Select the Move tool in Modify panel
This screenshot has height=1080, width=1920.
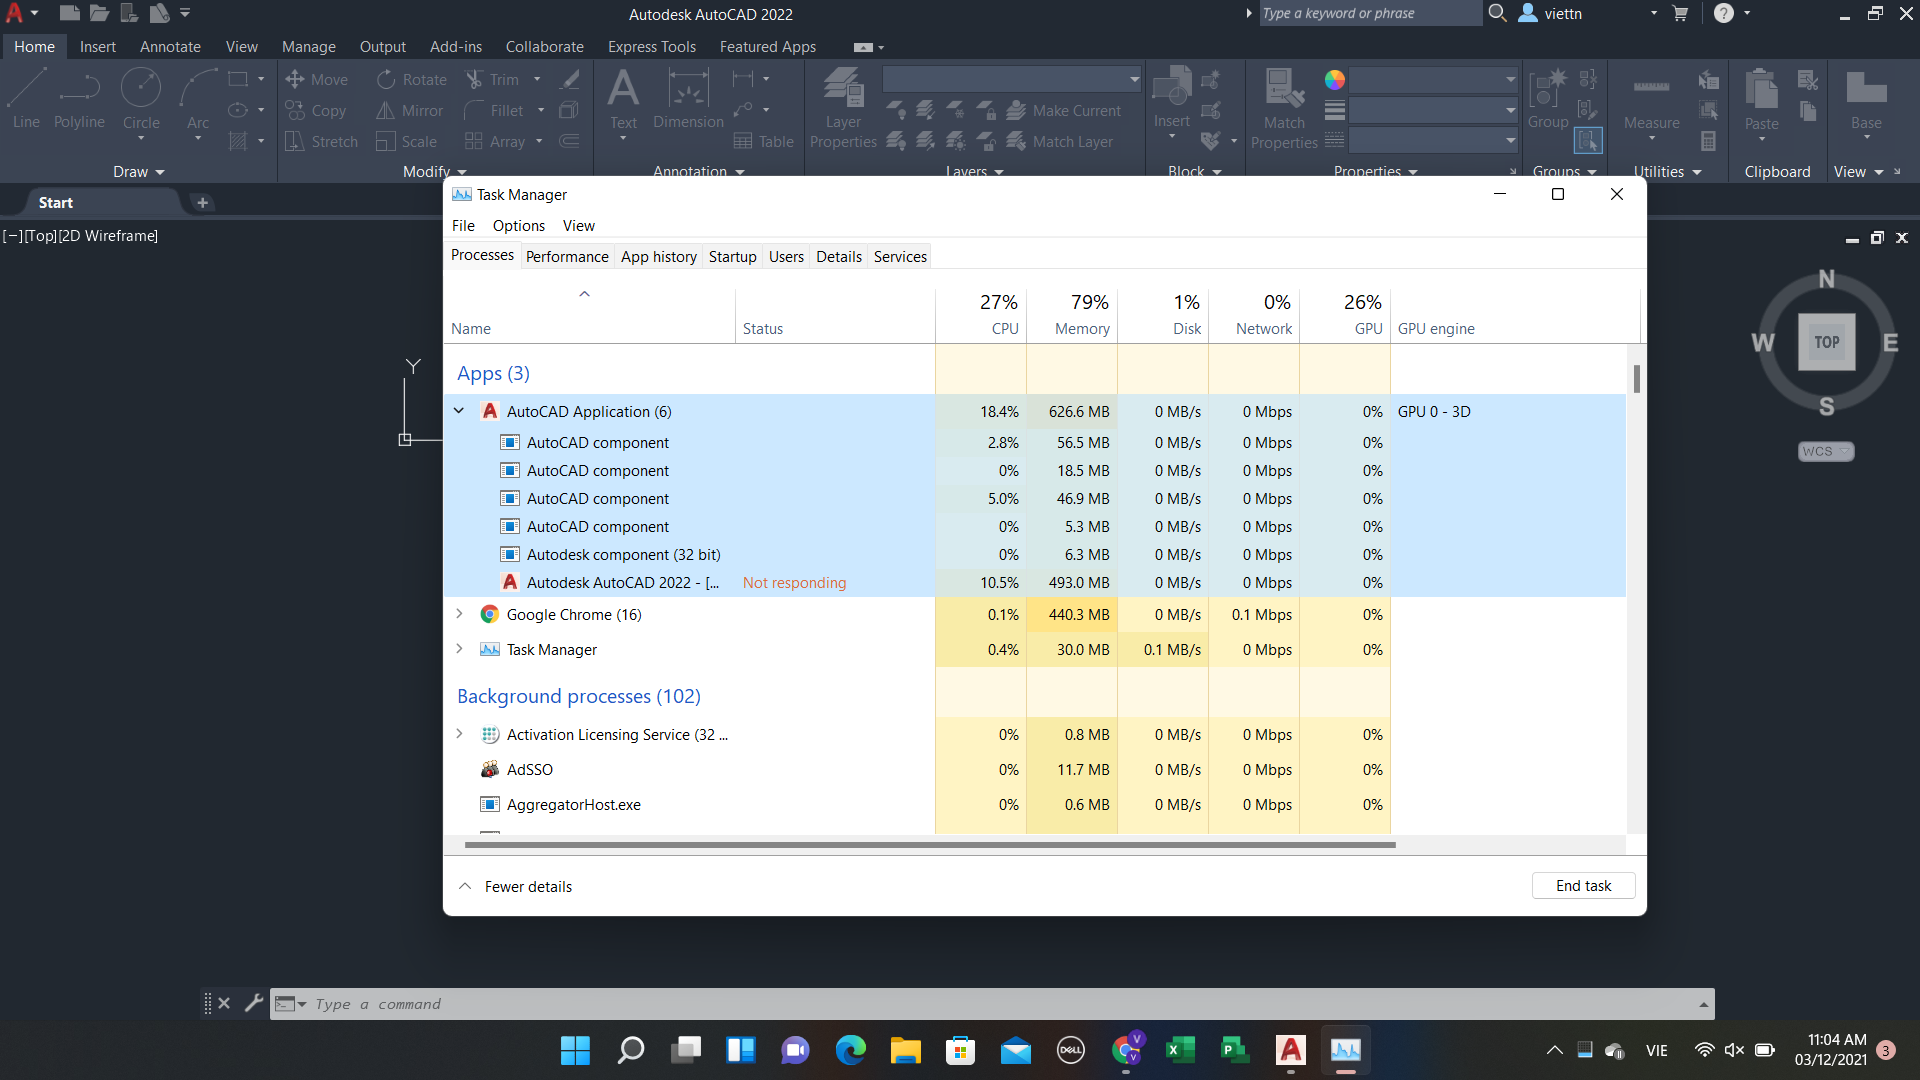(x=317, y=79)
